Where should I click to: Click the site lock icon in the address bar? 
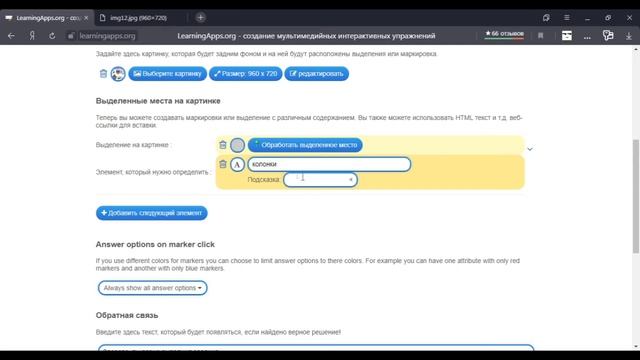click(71, 36)
